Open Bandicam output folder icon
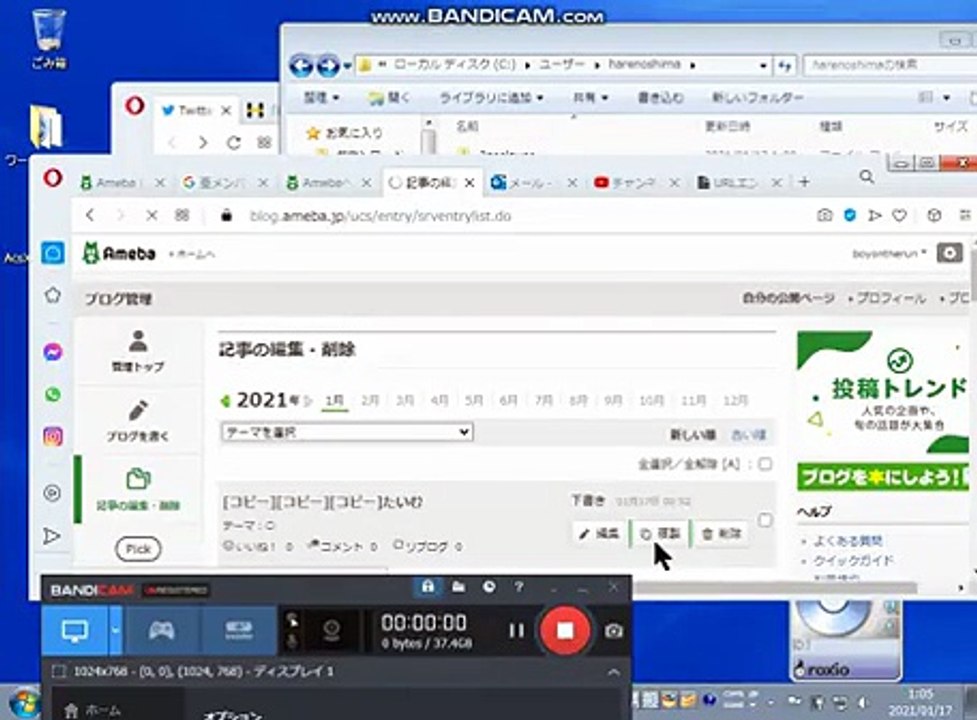977x720 pixels. click(x=459, y=587)
